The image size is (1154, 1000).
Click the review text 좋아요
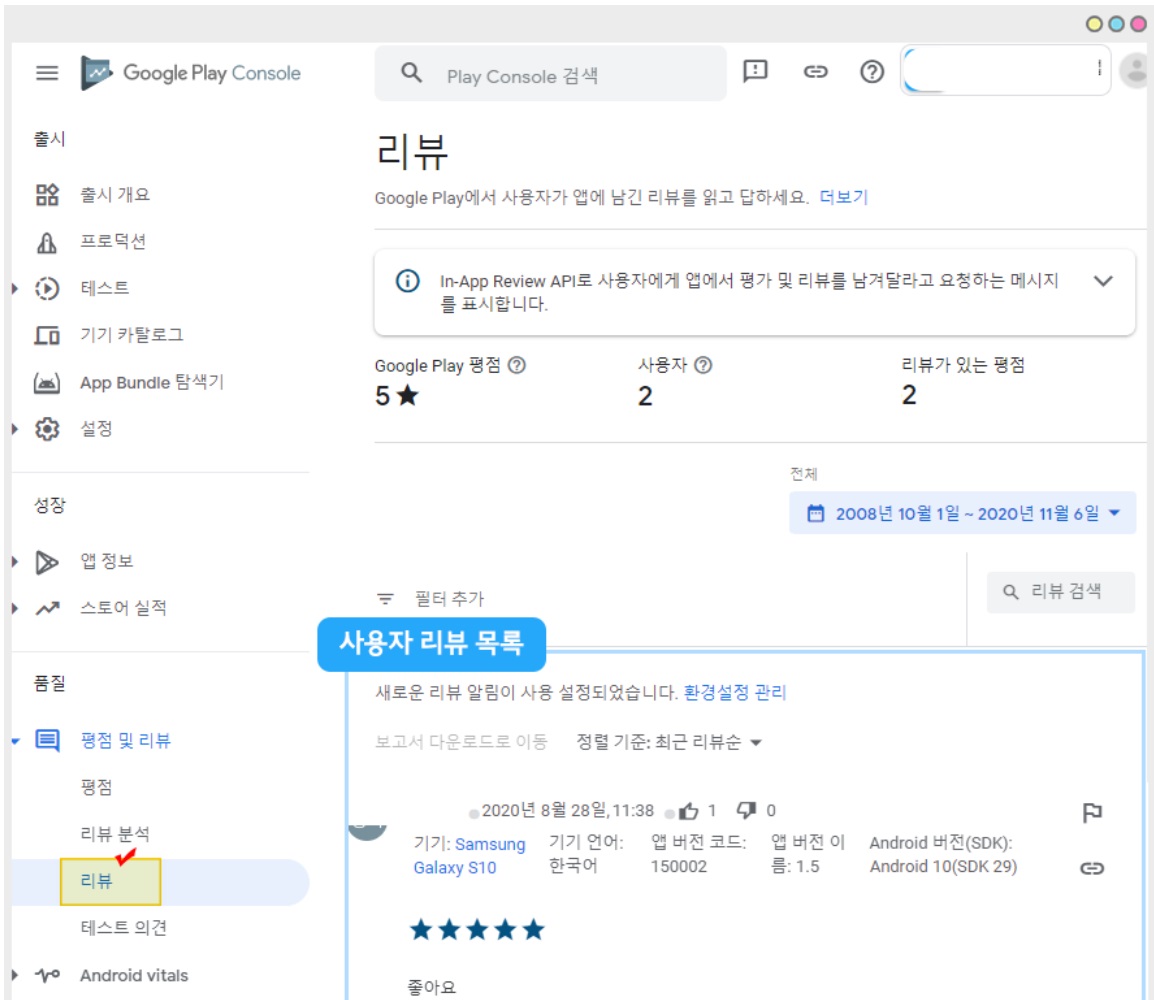[432, 987]
